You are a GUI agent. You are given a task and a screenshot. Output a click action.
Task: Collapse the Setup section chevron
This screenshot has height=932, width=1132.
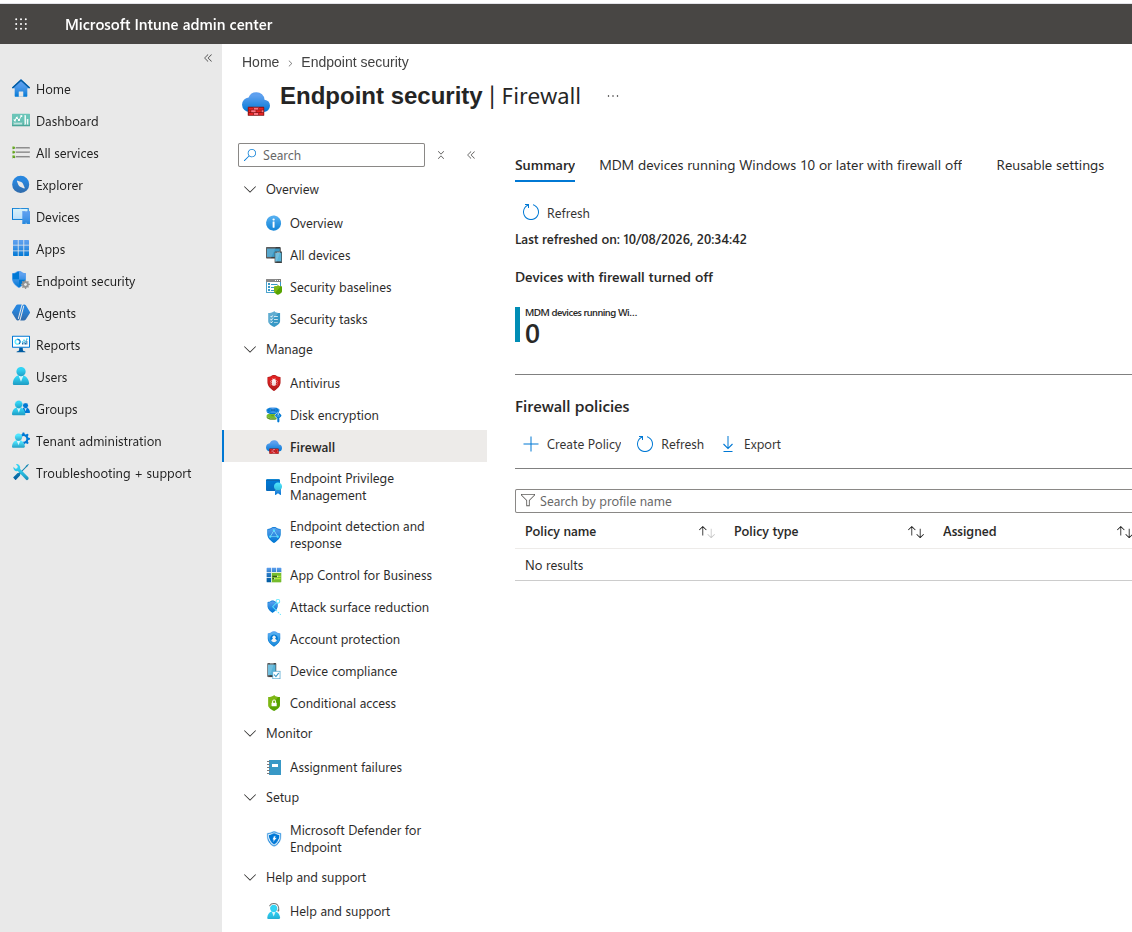[250, 797]
